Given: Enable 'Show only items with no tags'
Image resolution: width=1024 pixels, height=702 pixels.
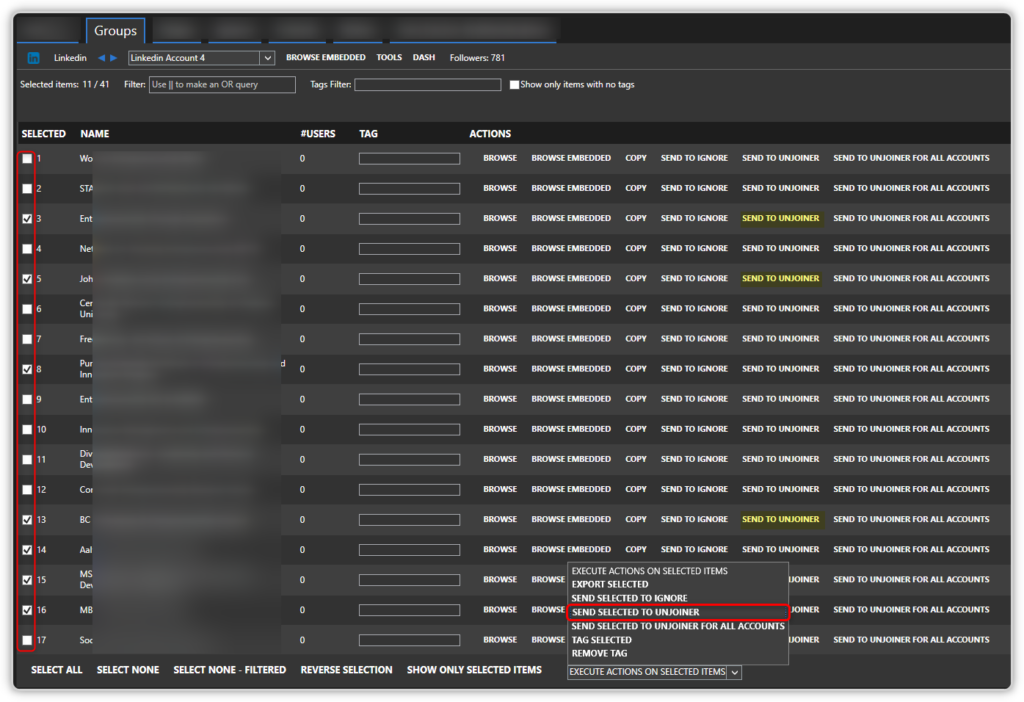Looking at the screenshot, I should (514, 85).
